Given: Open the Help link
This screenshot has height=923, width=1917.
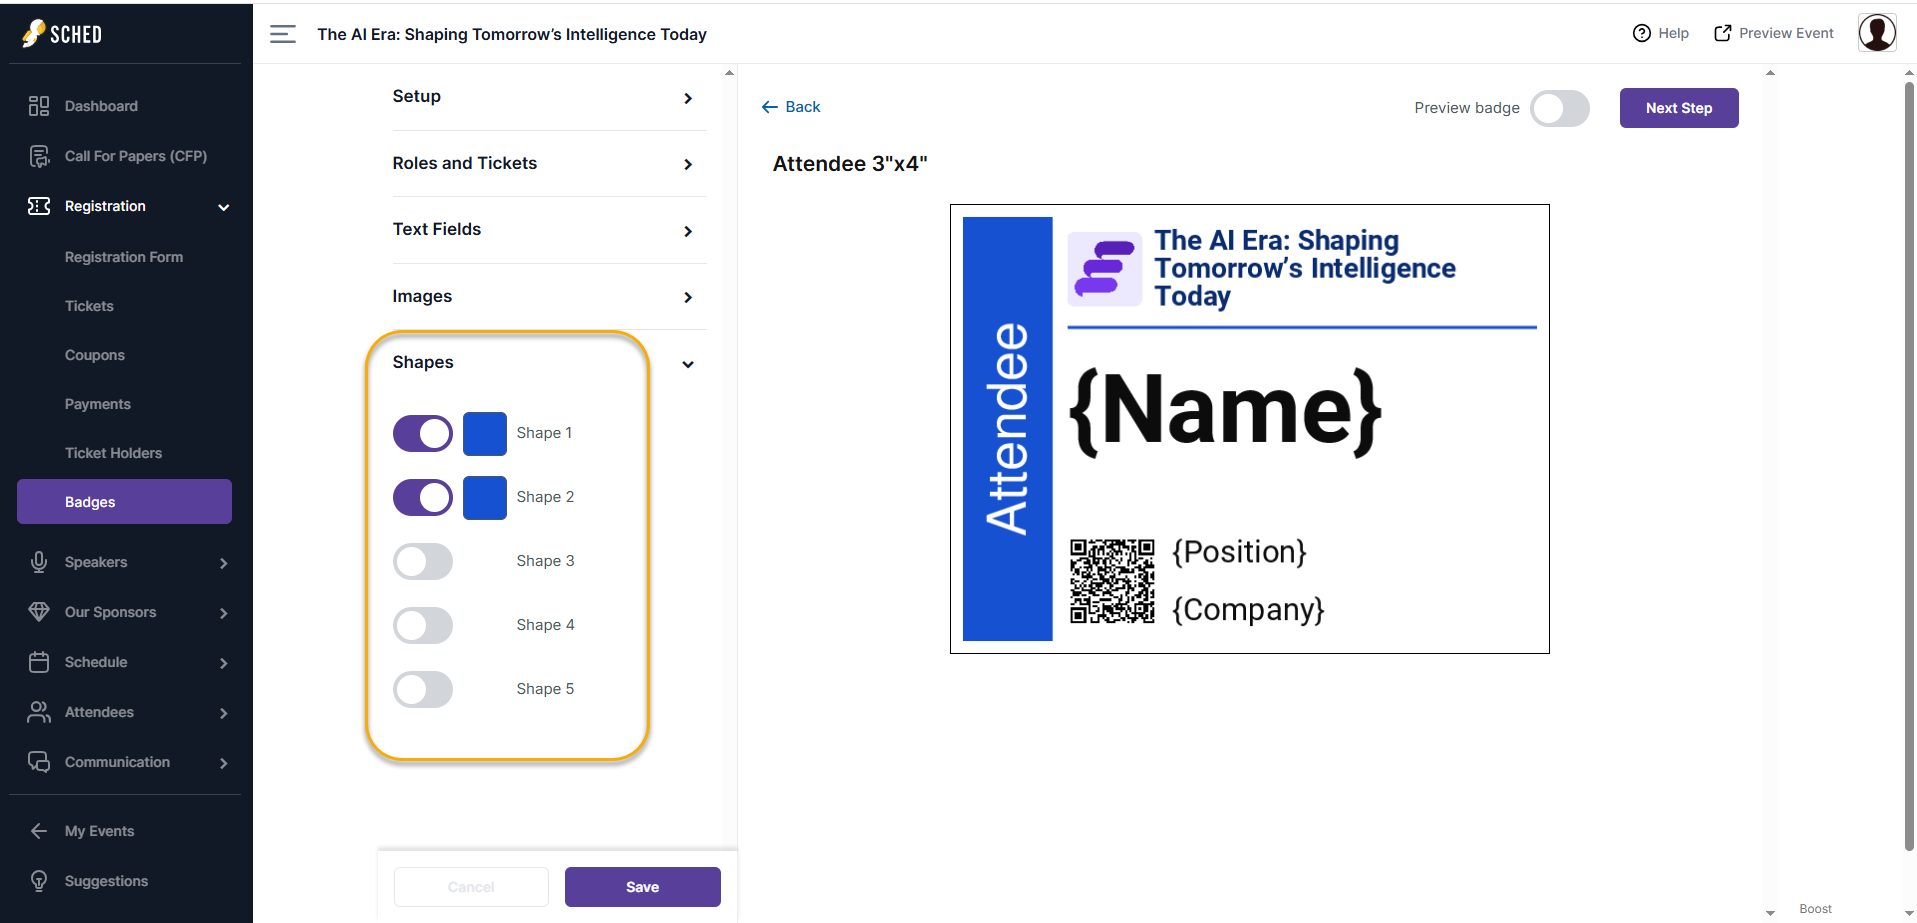Looking at the screenshot, I should tap(1661, 33).
